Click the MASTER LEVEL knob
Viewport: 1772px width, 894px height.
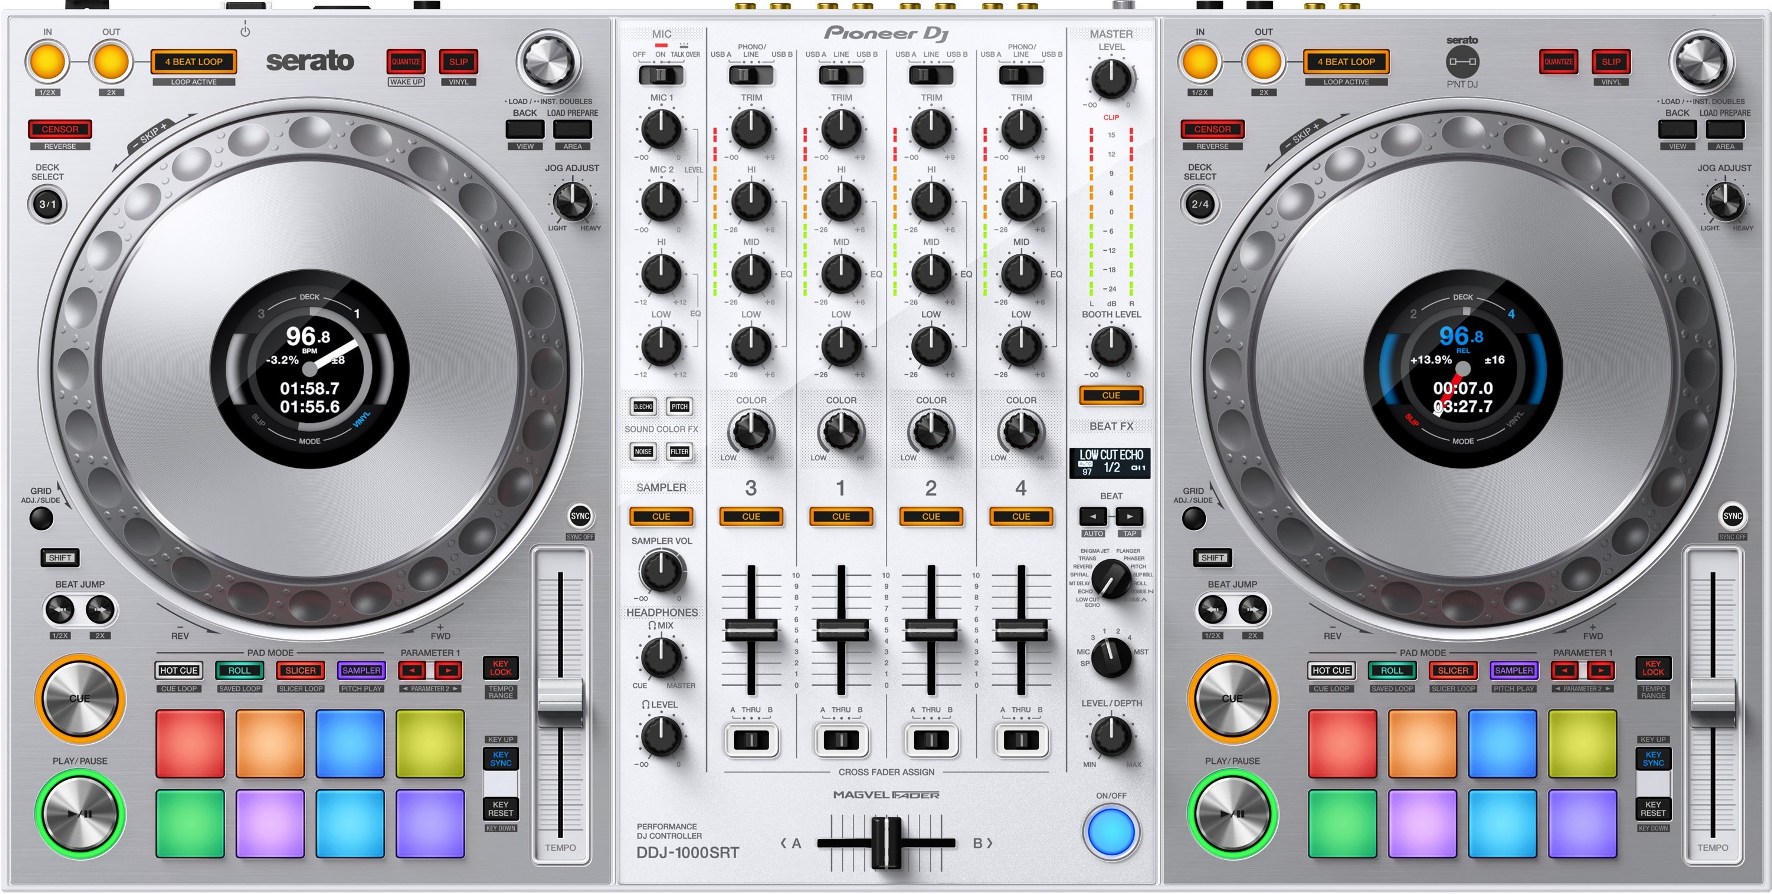(1111, 78)
